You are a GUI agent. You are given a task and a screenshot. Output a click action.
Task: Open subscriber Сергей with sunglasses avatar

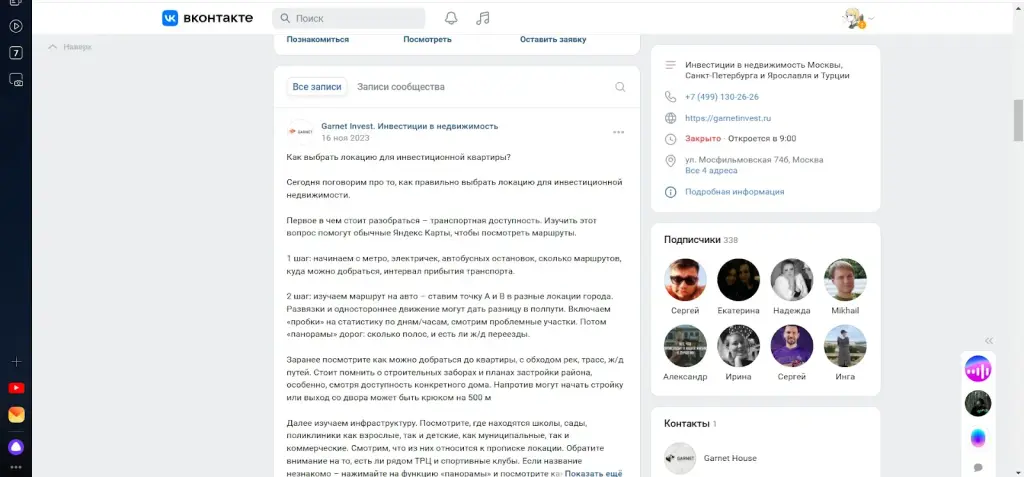point(685,280)
